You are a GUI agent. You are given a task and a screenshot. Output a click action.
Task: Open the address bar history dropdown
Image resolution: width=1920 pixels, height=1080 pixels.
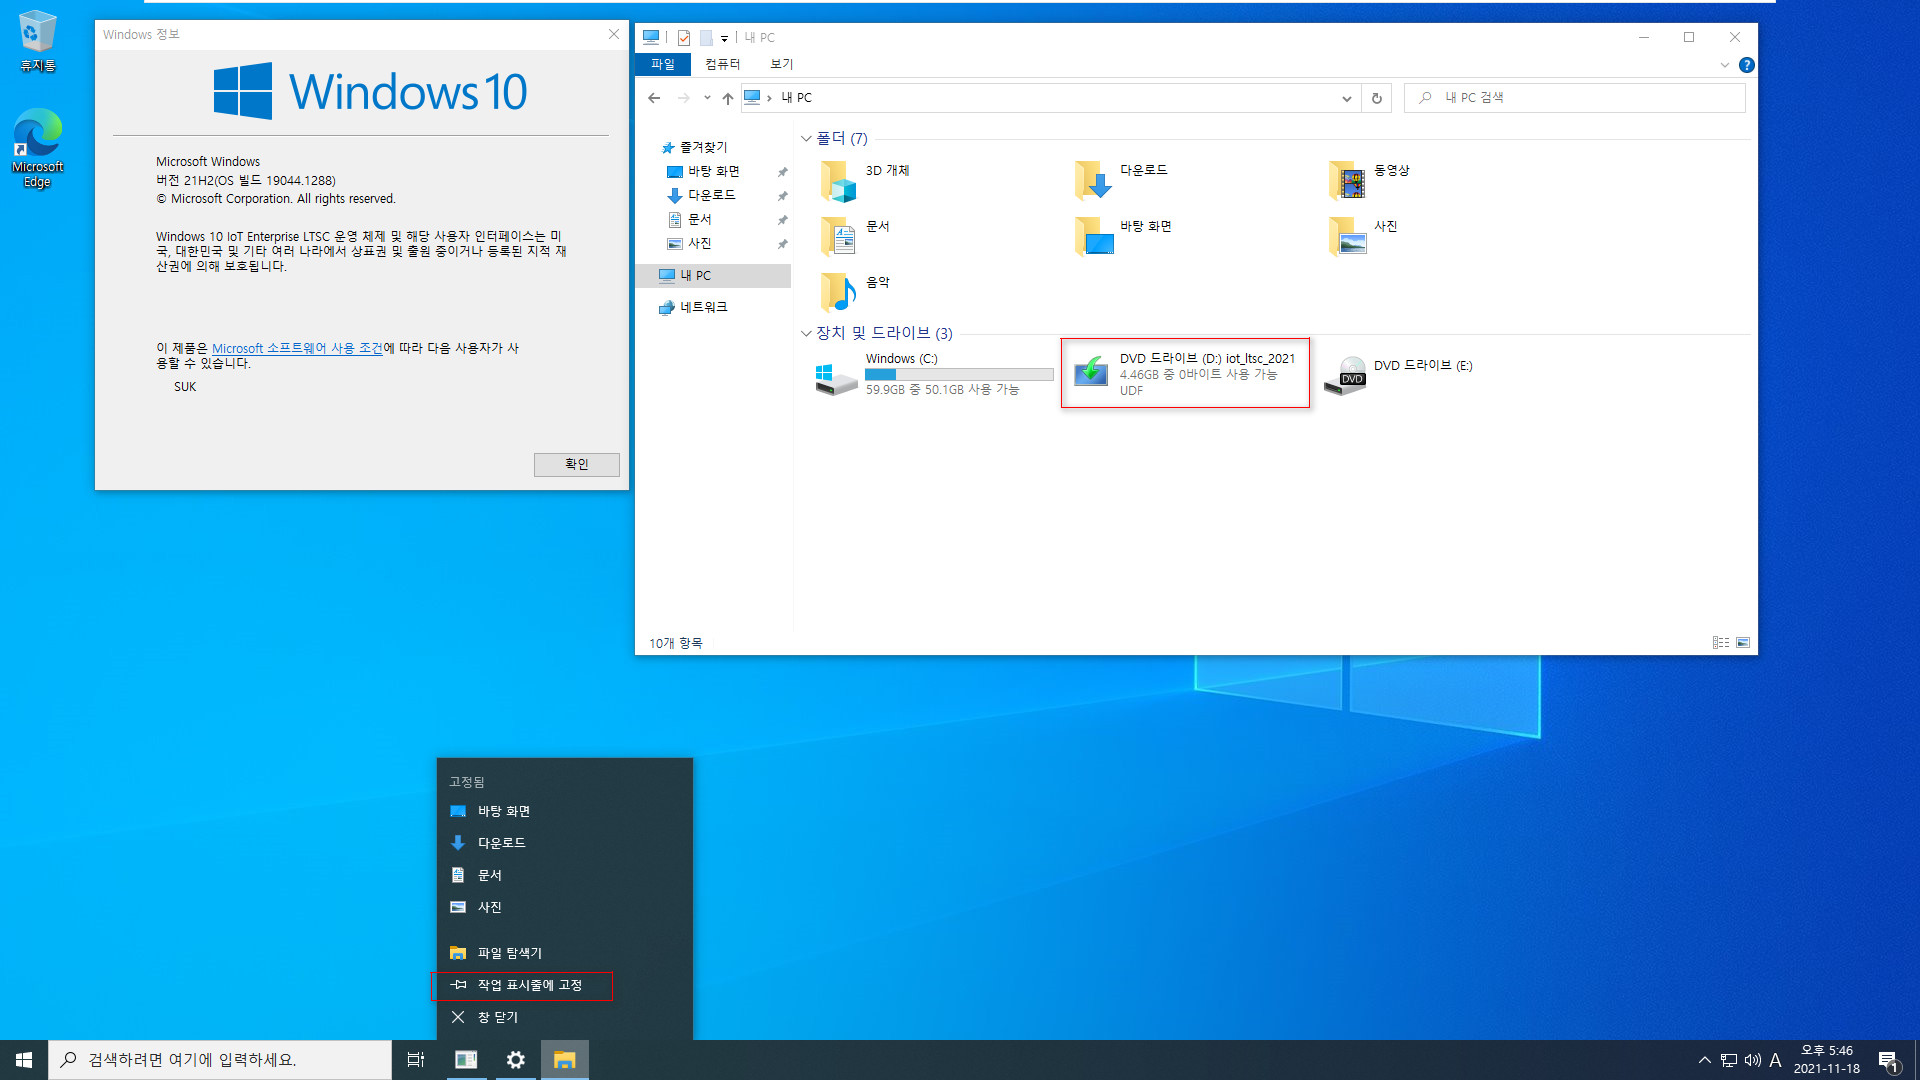(x=1347, y=97)
